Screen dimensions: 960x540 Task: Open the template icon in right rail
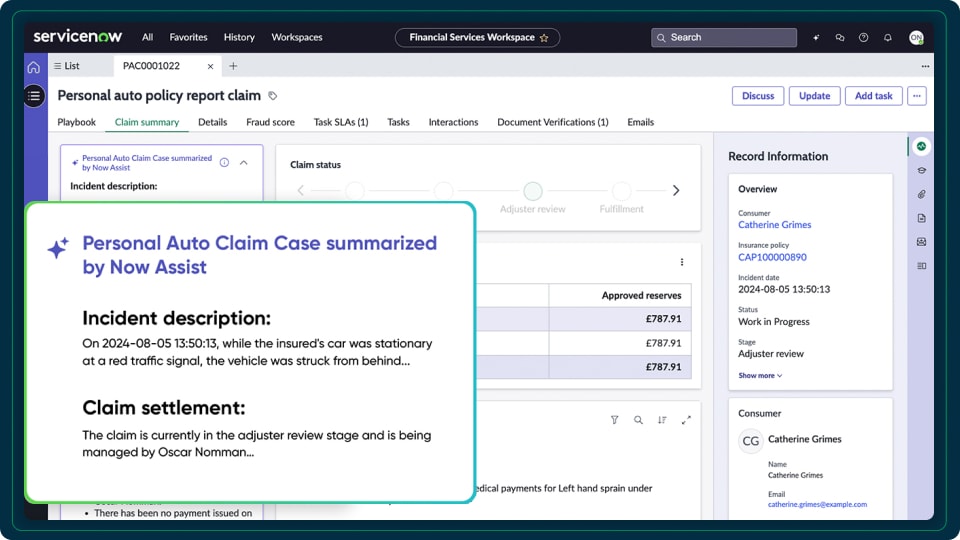921,242
